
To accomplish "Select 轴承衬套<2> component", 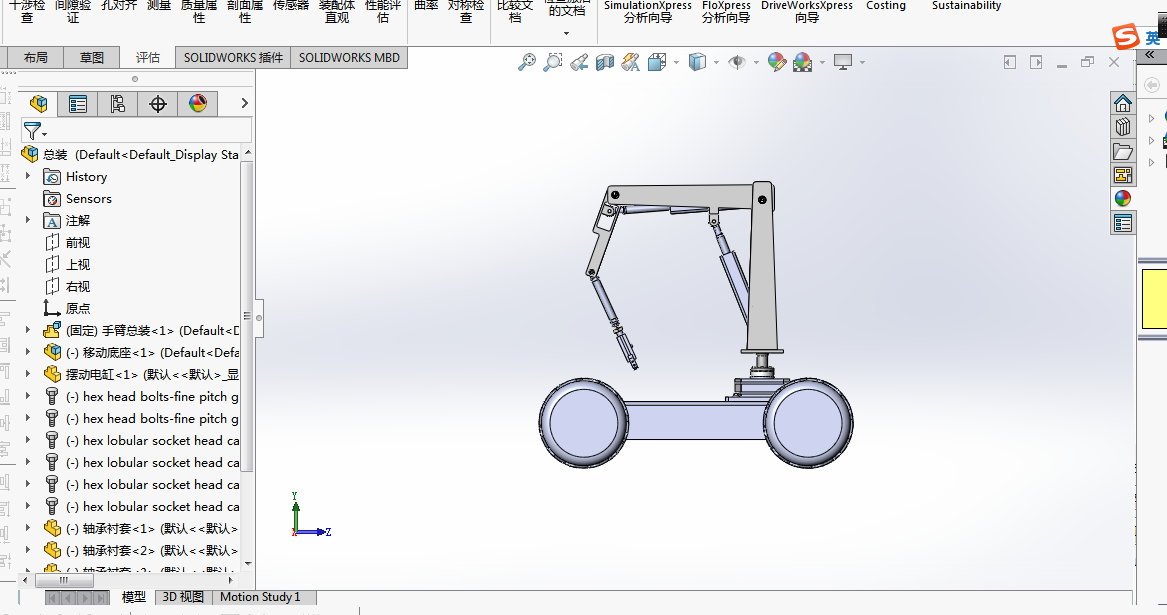I will point(141,551).
